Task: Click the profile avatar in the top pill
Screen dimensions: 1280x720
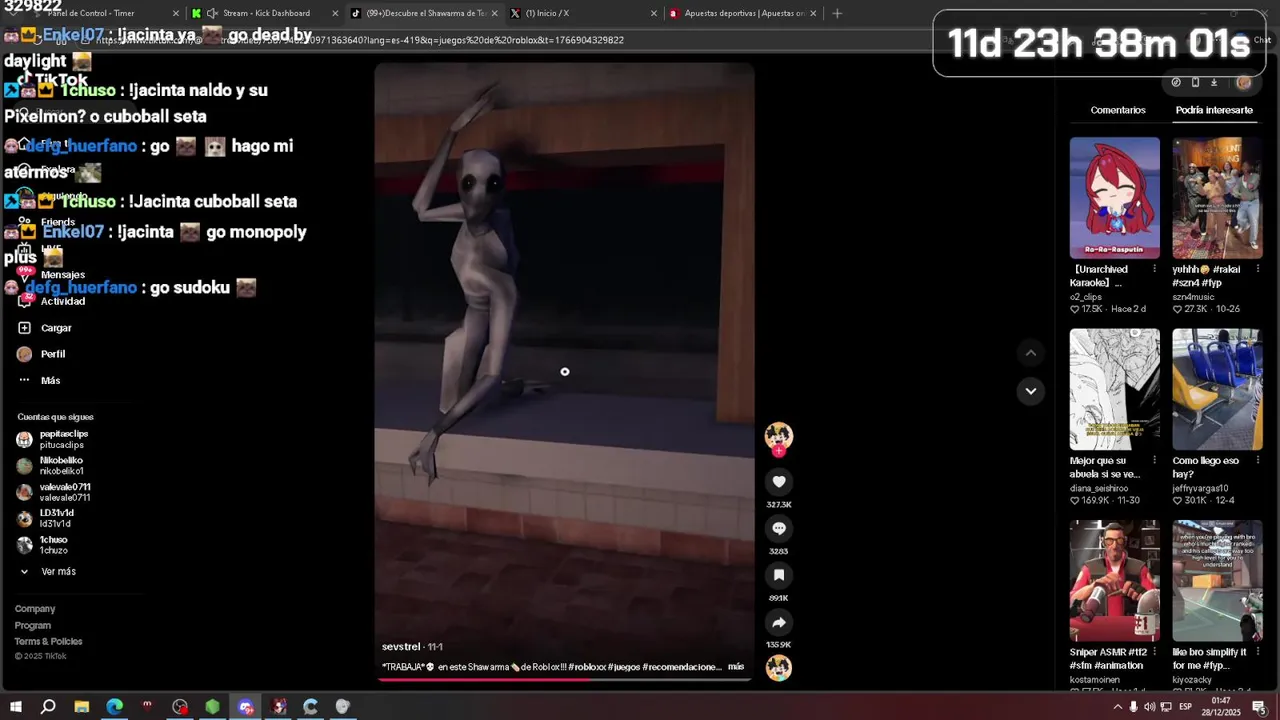Action: 1244,83
